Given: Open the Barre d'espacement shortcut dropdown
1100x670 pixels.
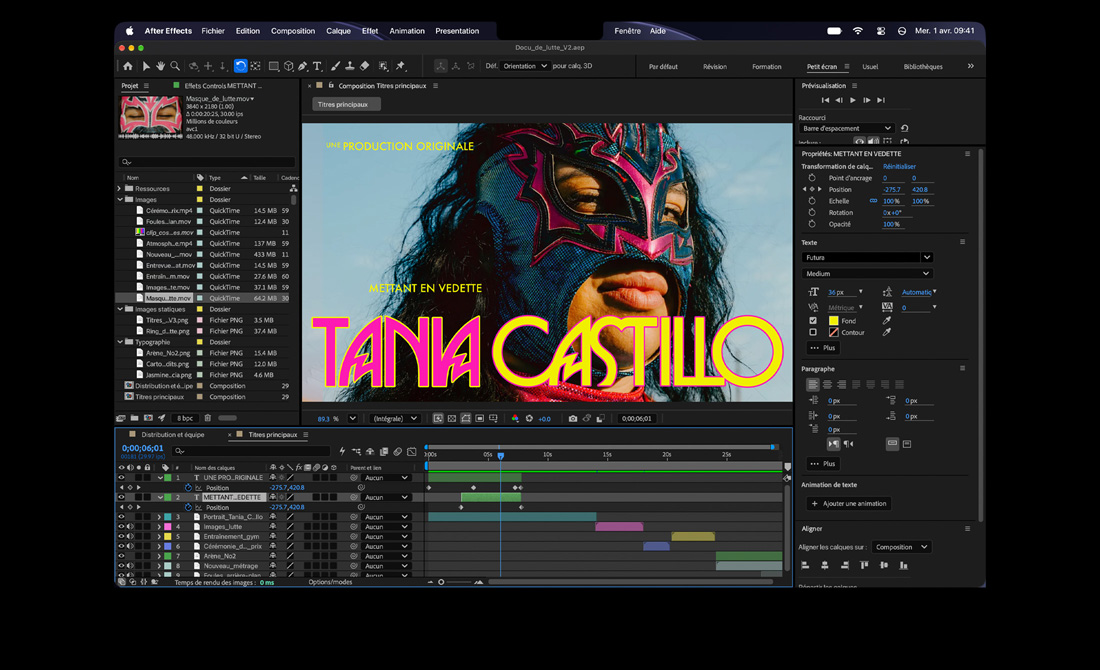Looking at the screenshot, I should pos(847,128).
